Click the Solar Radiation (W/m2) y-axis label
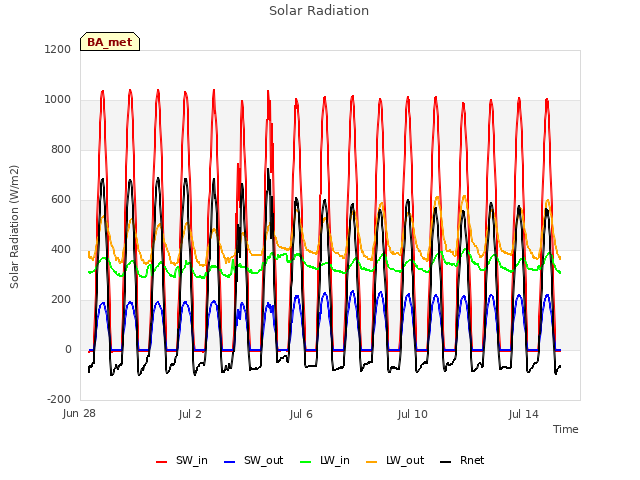The image size is (640, 480). (x=14, y=227)
